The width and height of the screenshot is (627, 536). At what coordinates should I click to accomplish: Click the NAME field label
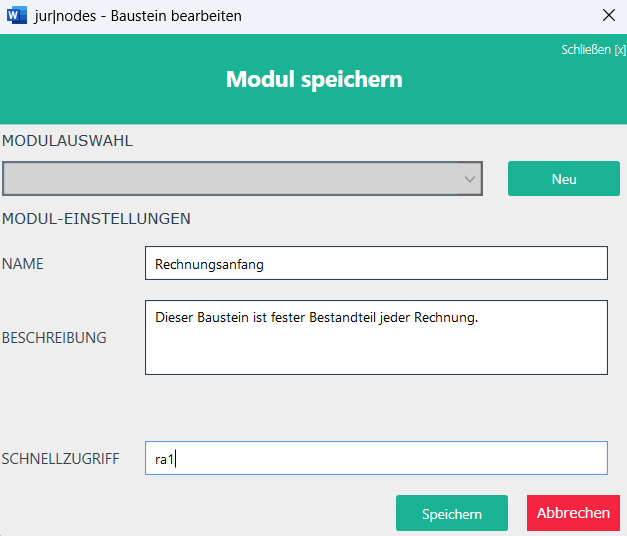pos(23,264)
